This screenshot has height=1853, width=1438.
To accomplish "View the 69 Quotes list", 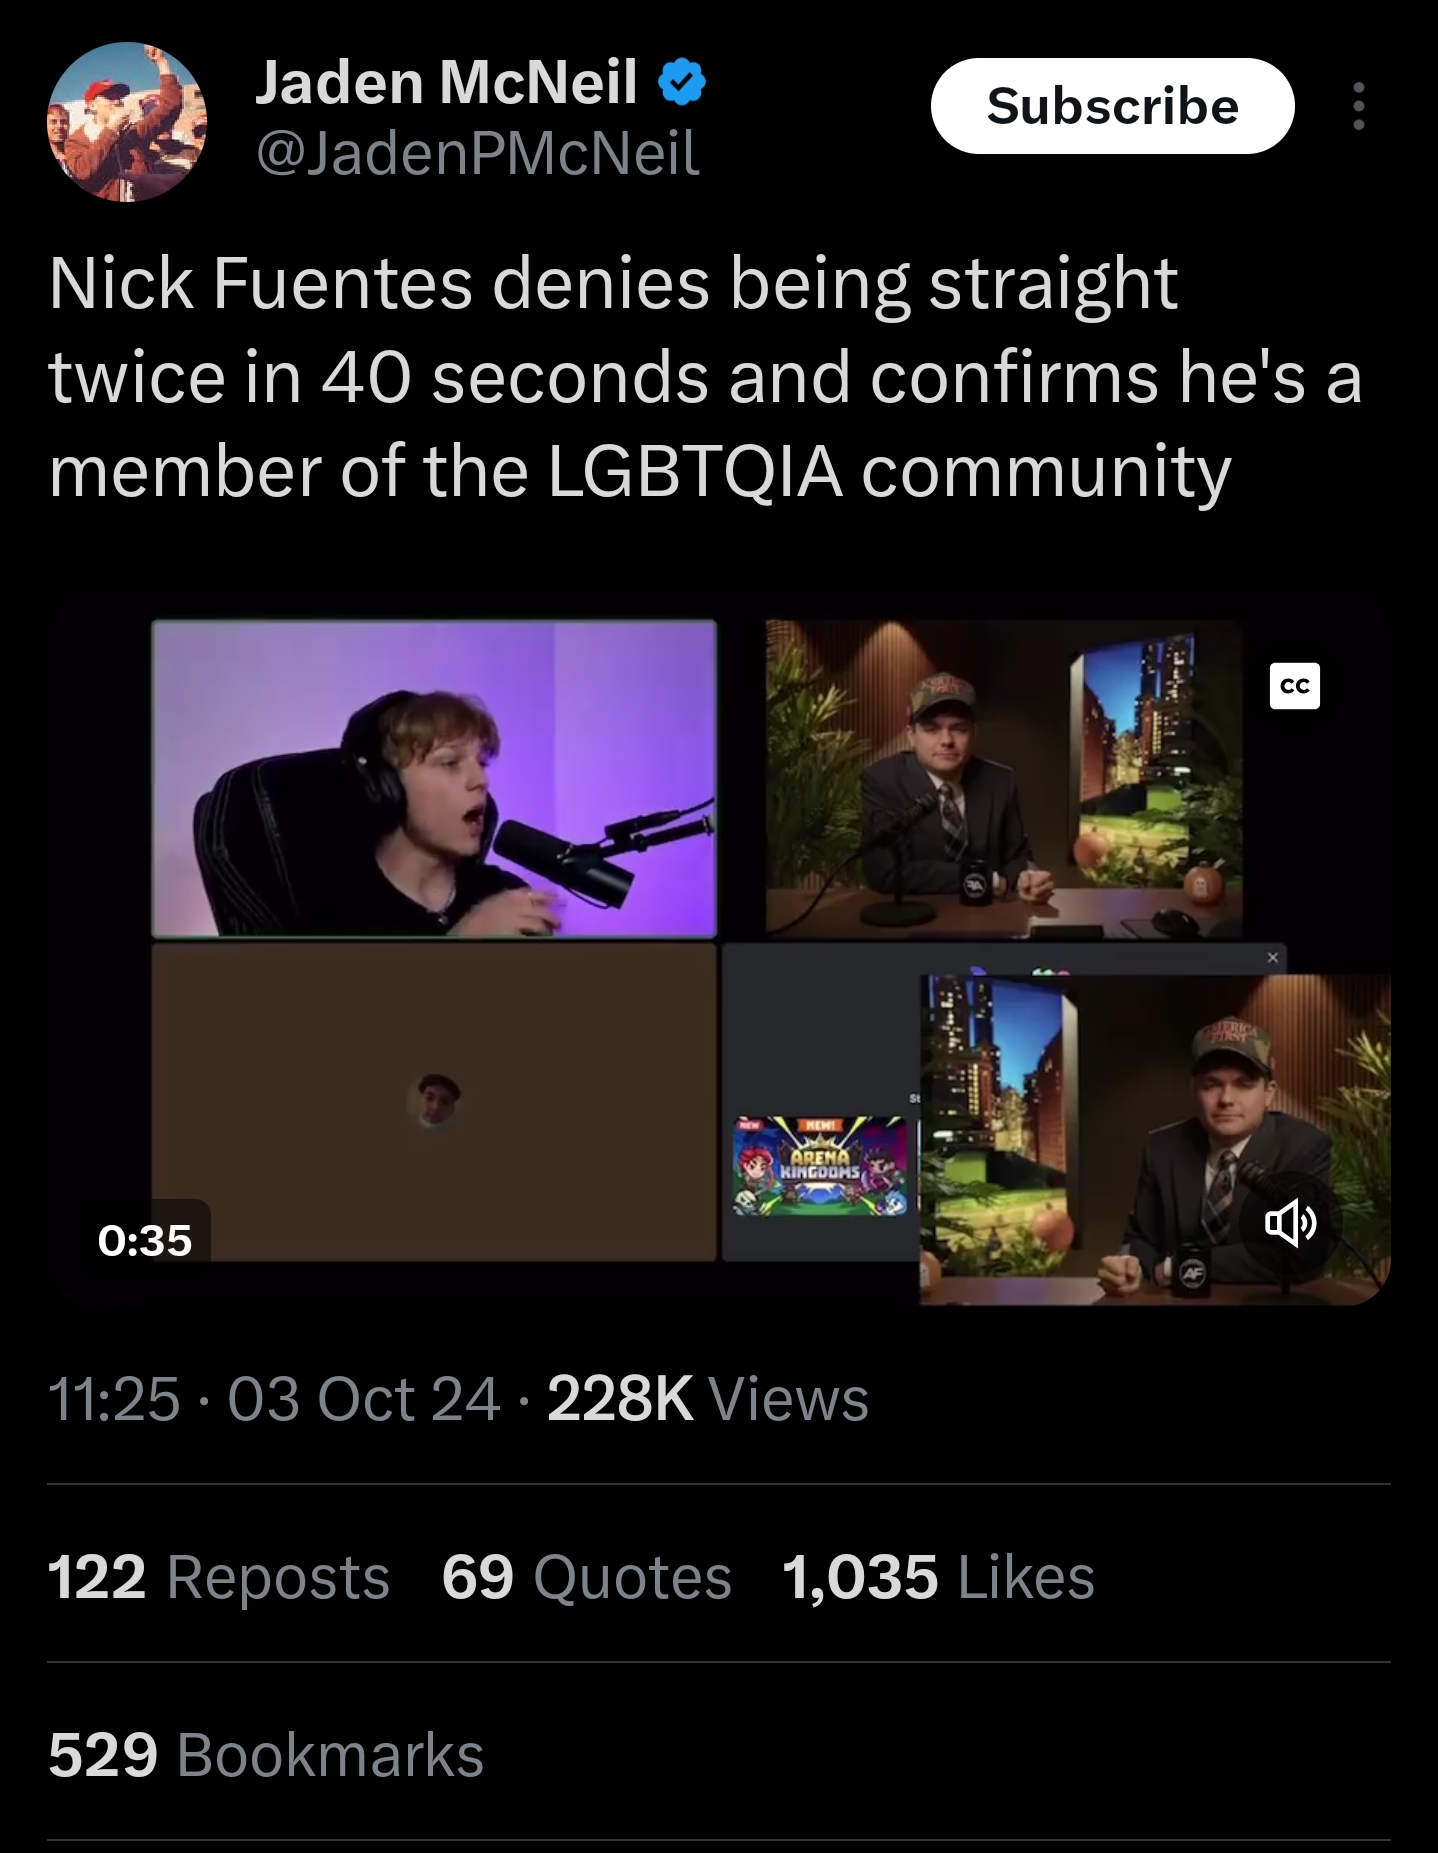I will pyautogui.click(x=587, y=1577).
